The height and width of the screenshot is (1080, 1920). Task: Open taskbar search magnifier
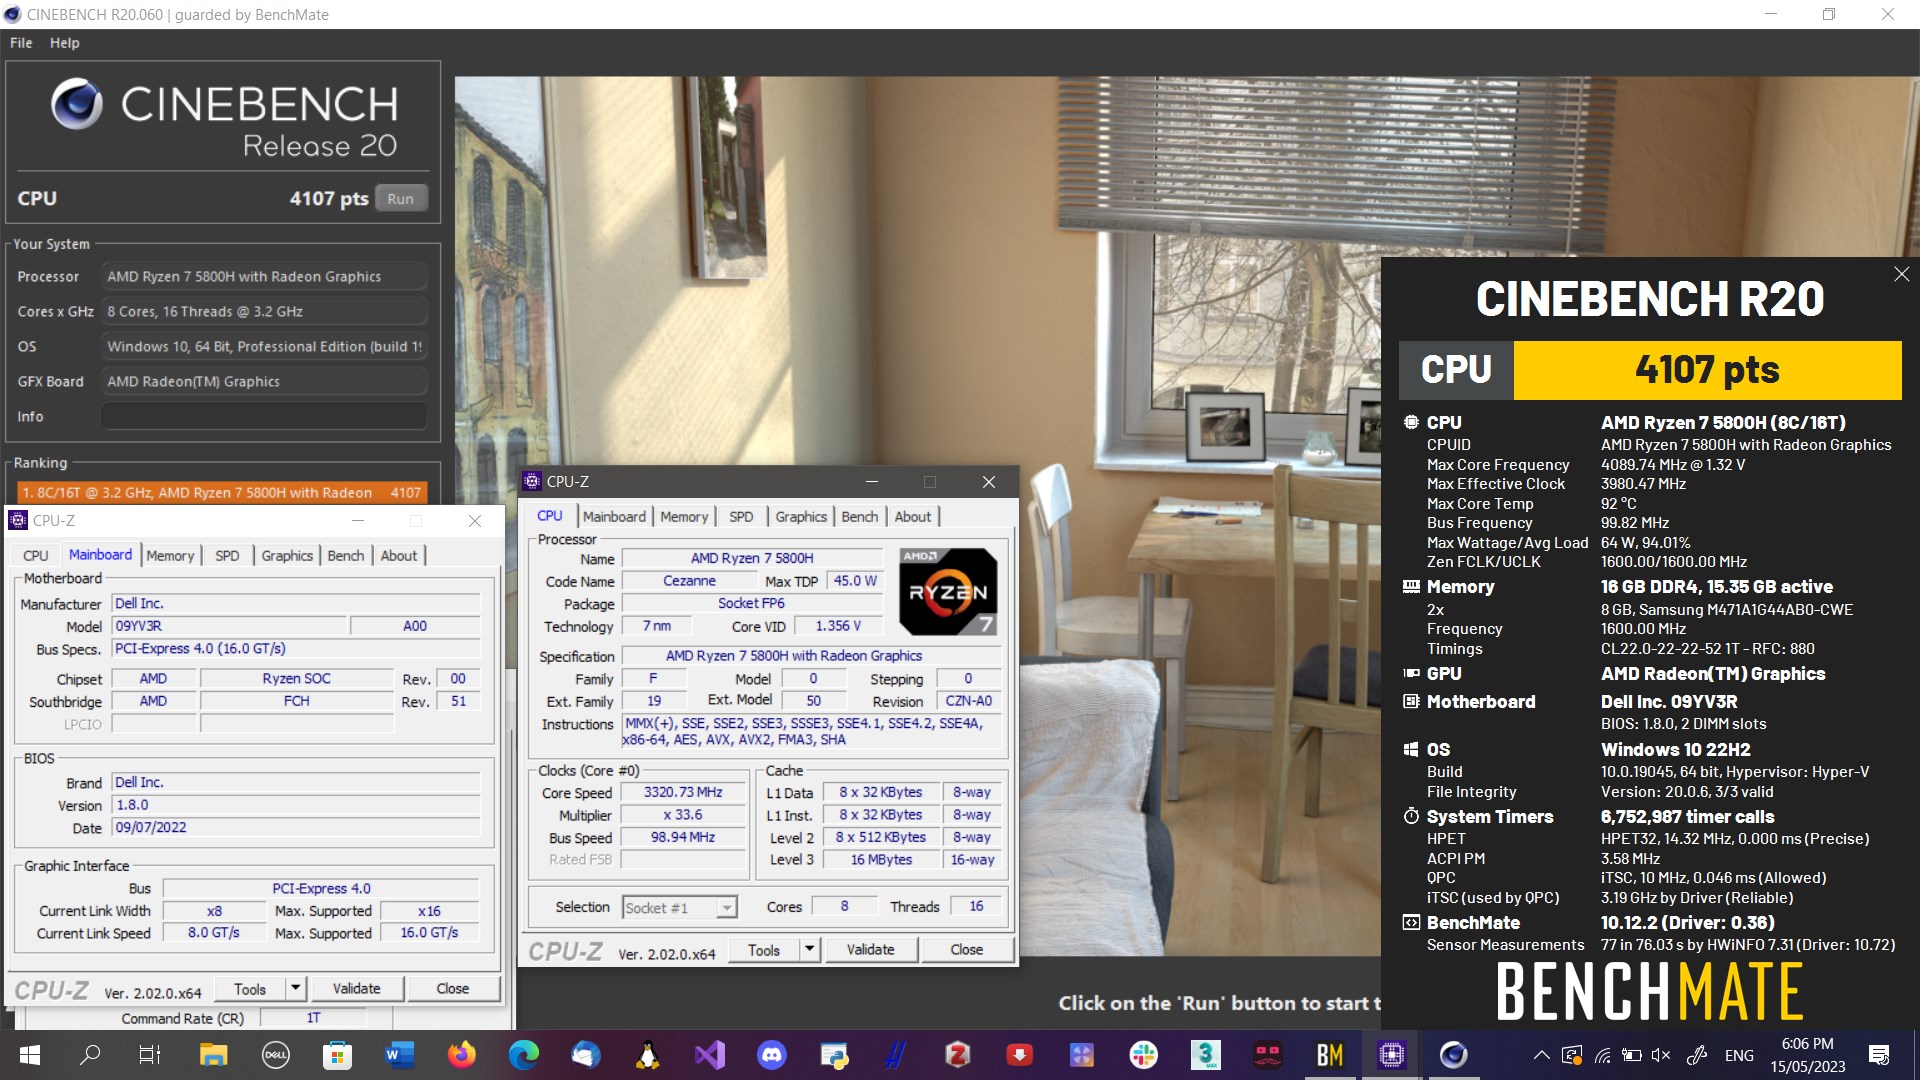point(90,1055)
